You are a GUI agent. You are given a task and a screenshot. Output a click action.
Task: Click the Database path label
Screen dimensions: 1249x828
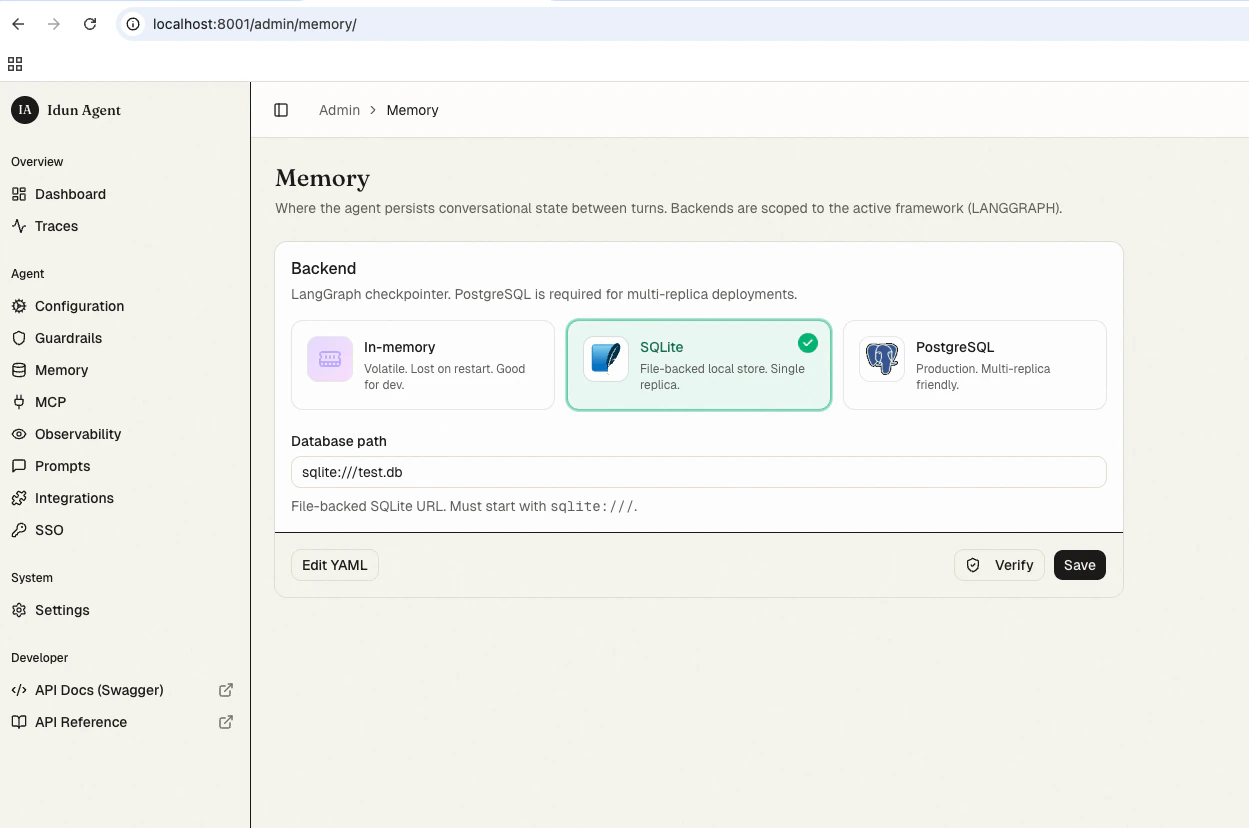pyautogui.click(x=339, y=441)
